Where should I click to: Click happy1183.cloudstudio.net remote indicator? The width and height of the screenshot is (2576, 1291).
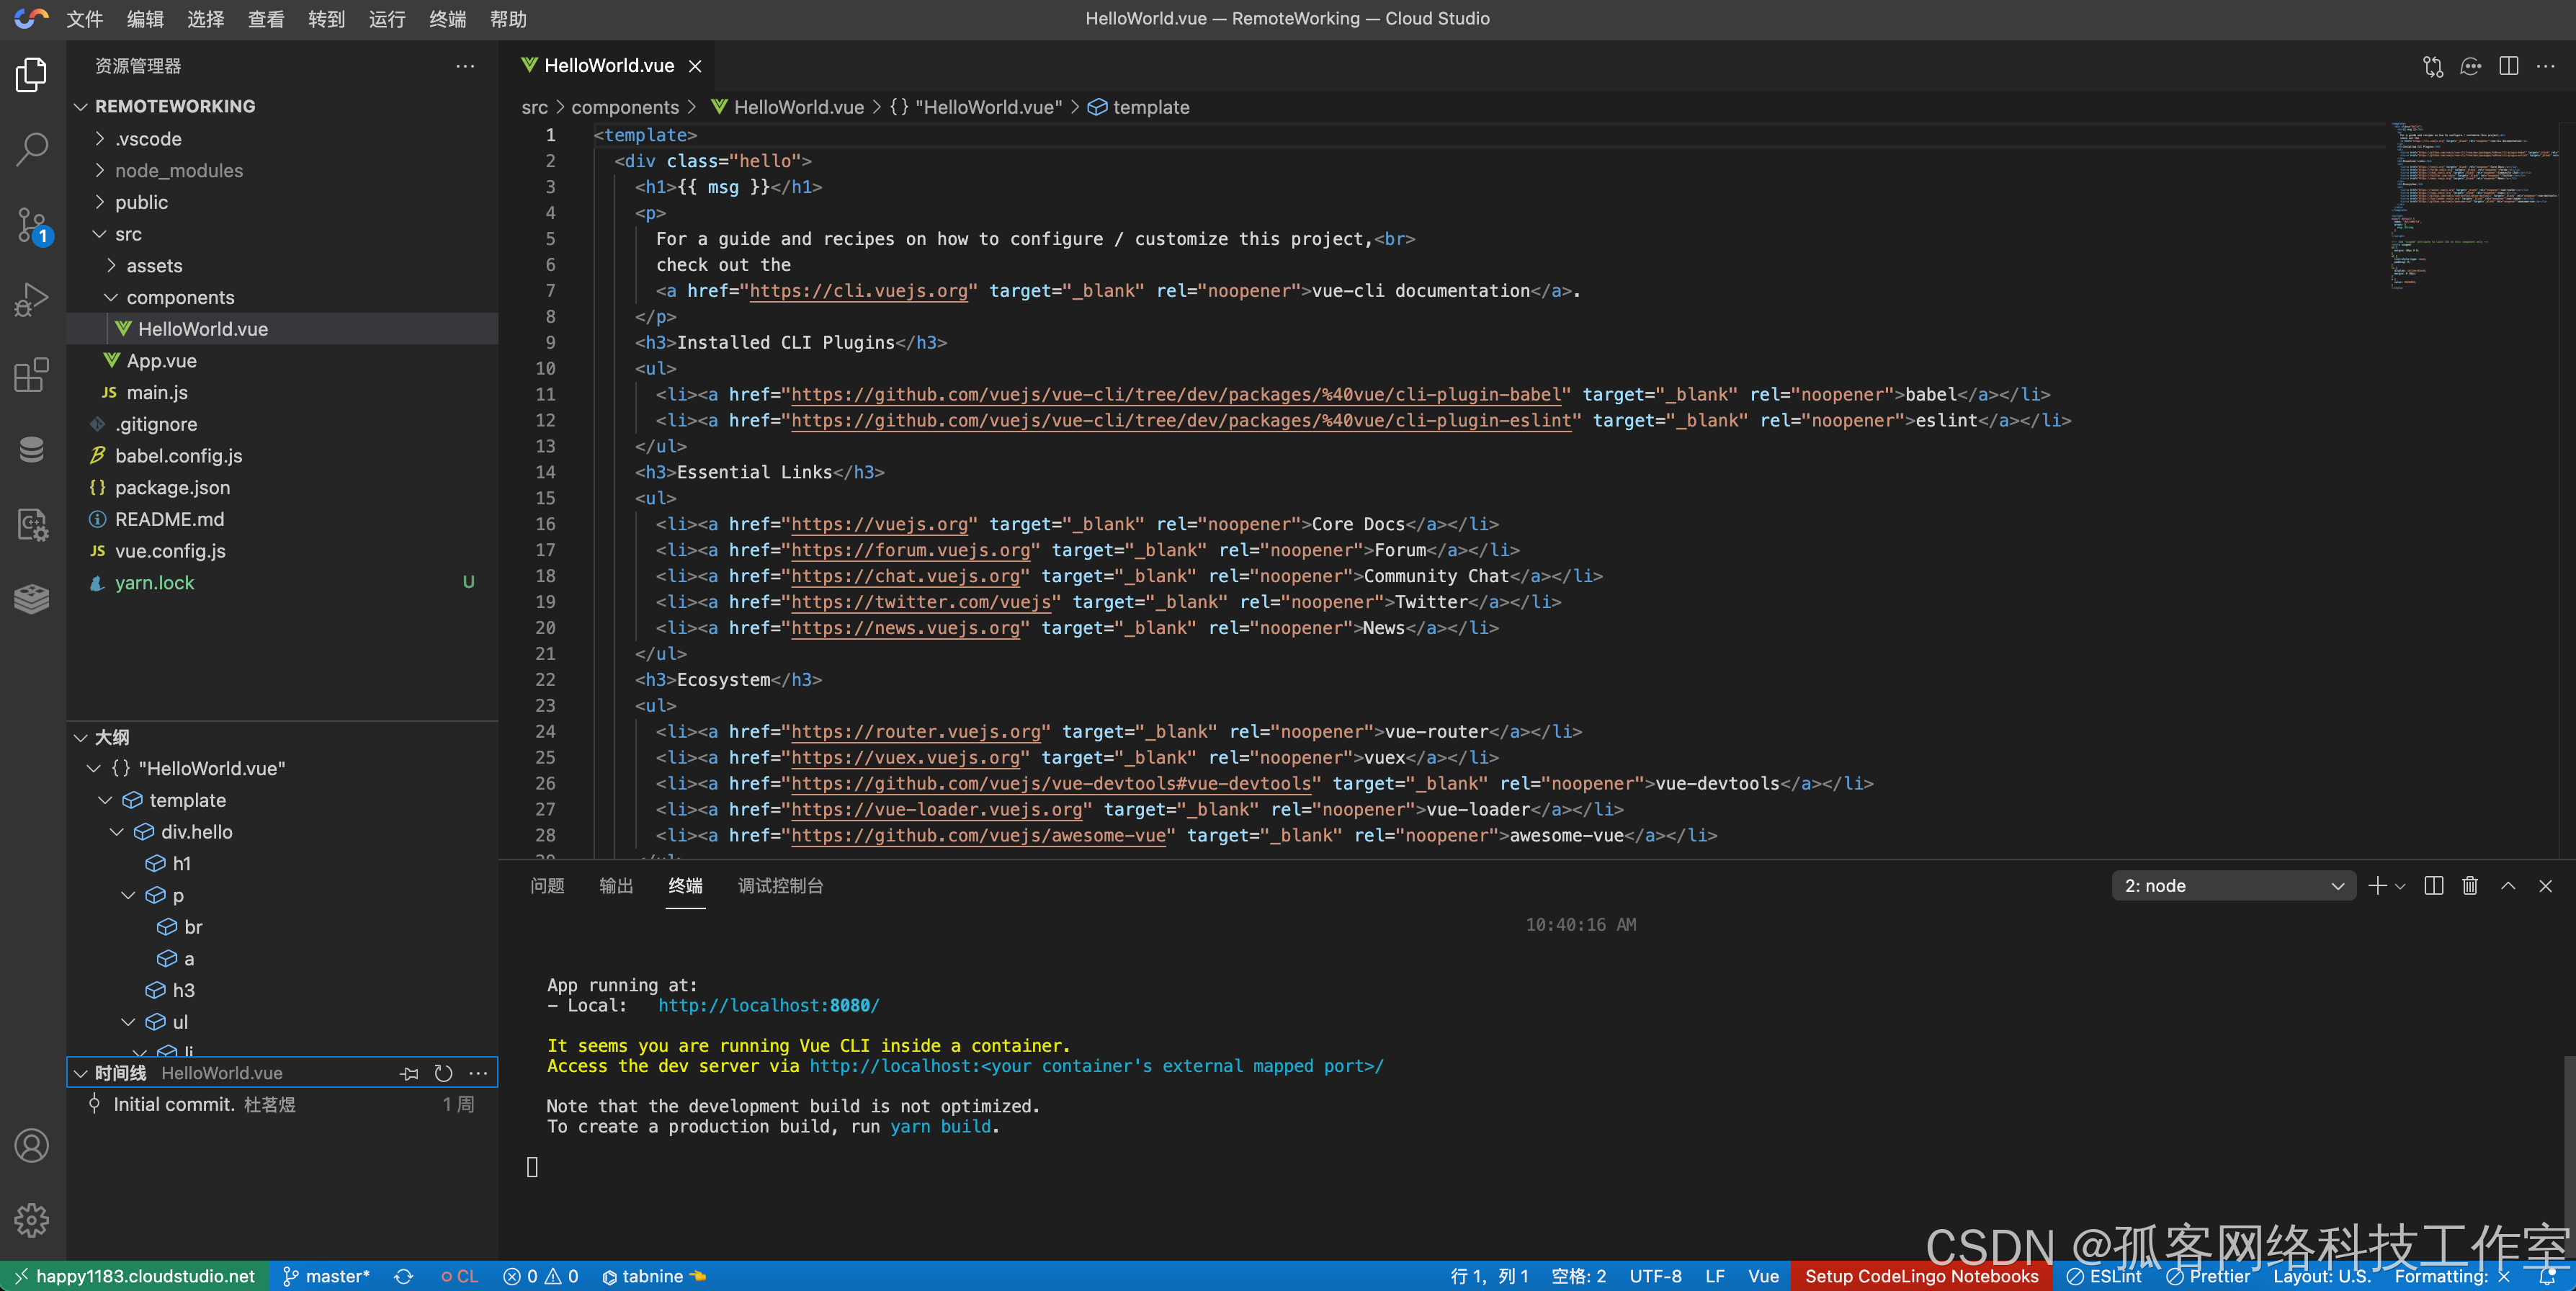tap(134, 1276)
